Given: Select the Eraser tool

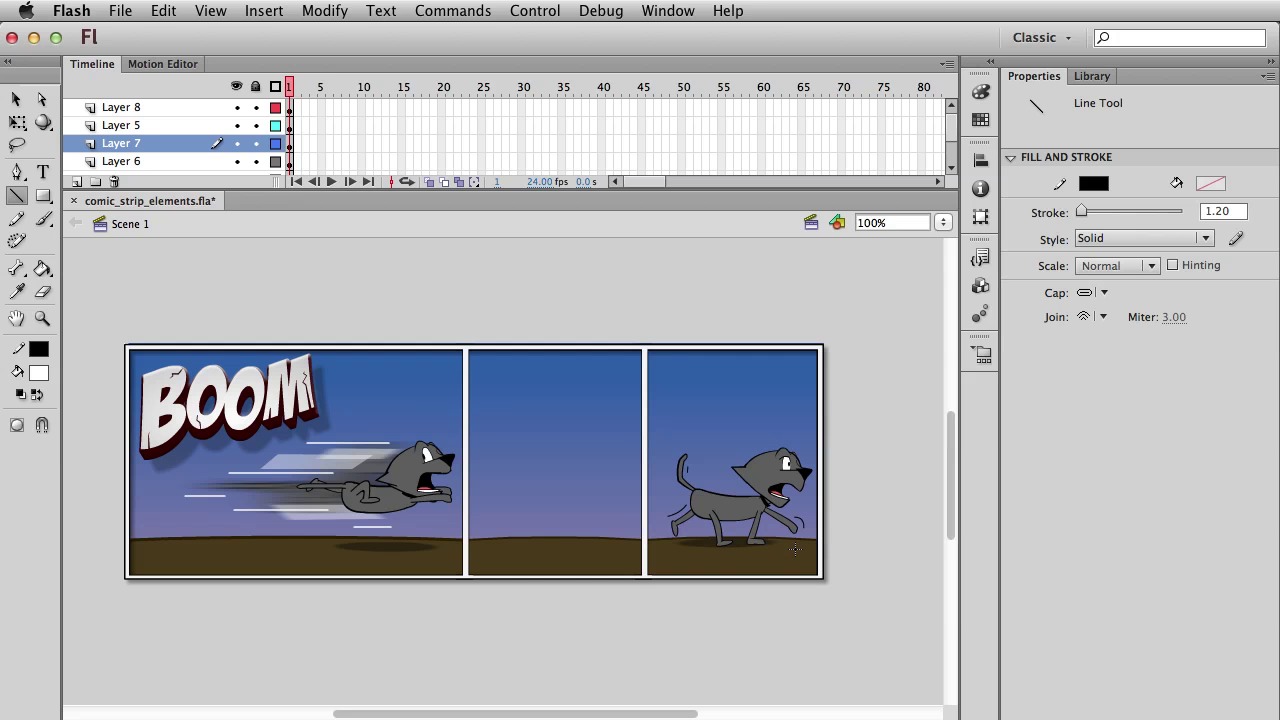Looking at the screenshot, I should pos(43,292).
